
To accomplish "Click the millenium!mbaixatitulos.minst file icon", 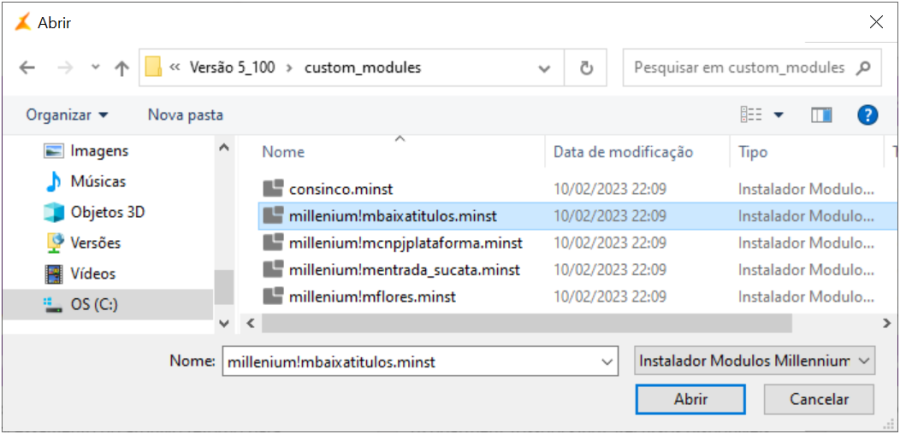I will (x=273, y=216).
